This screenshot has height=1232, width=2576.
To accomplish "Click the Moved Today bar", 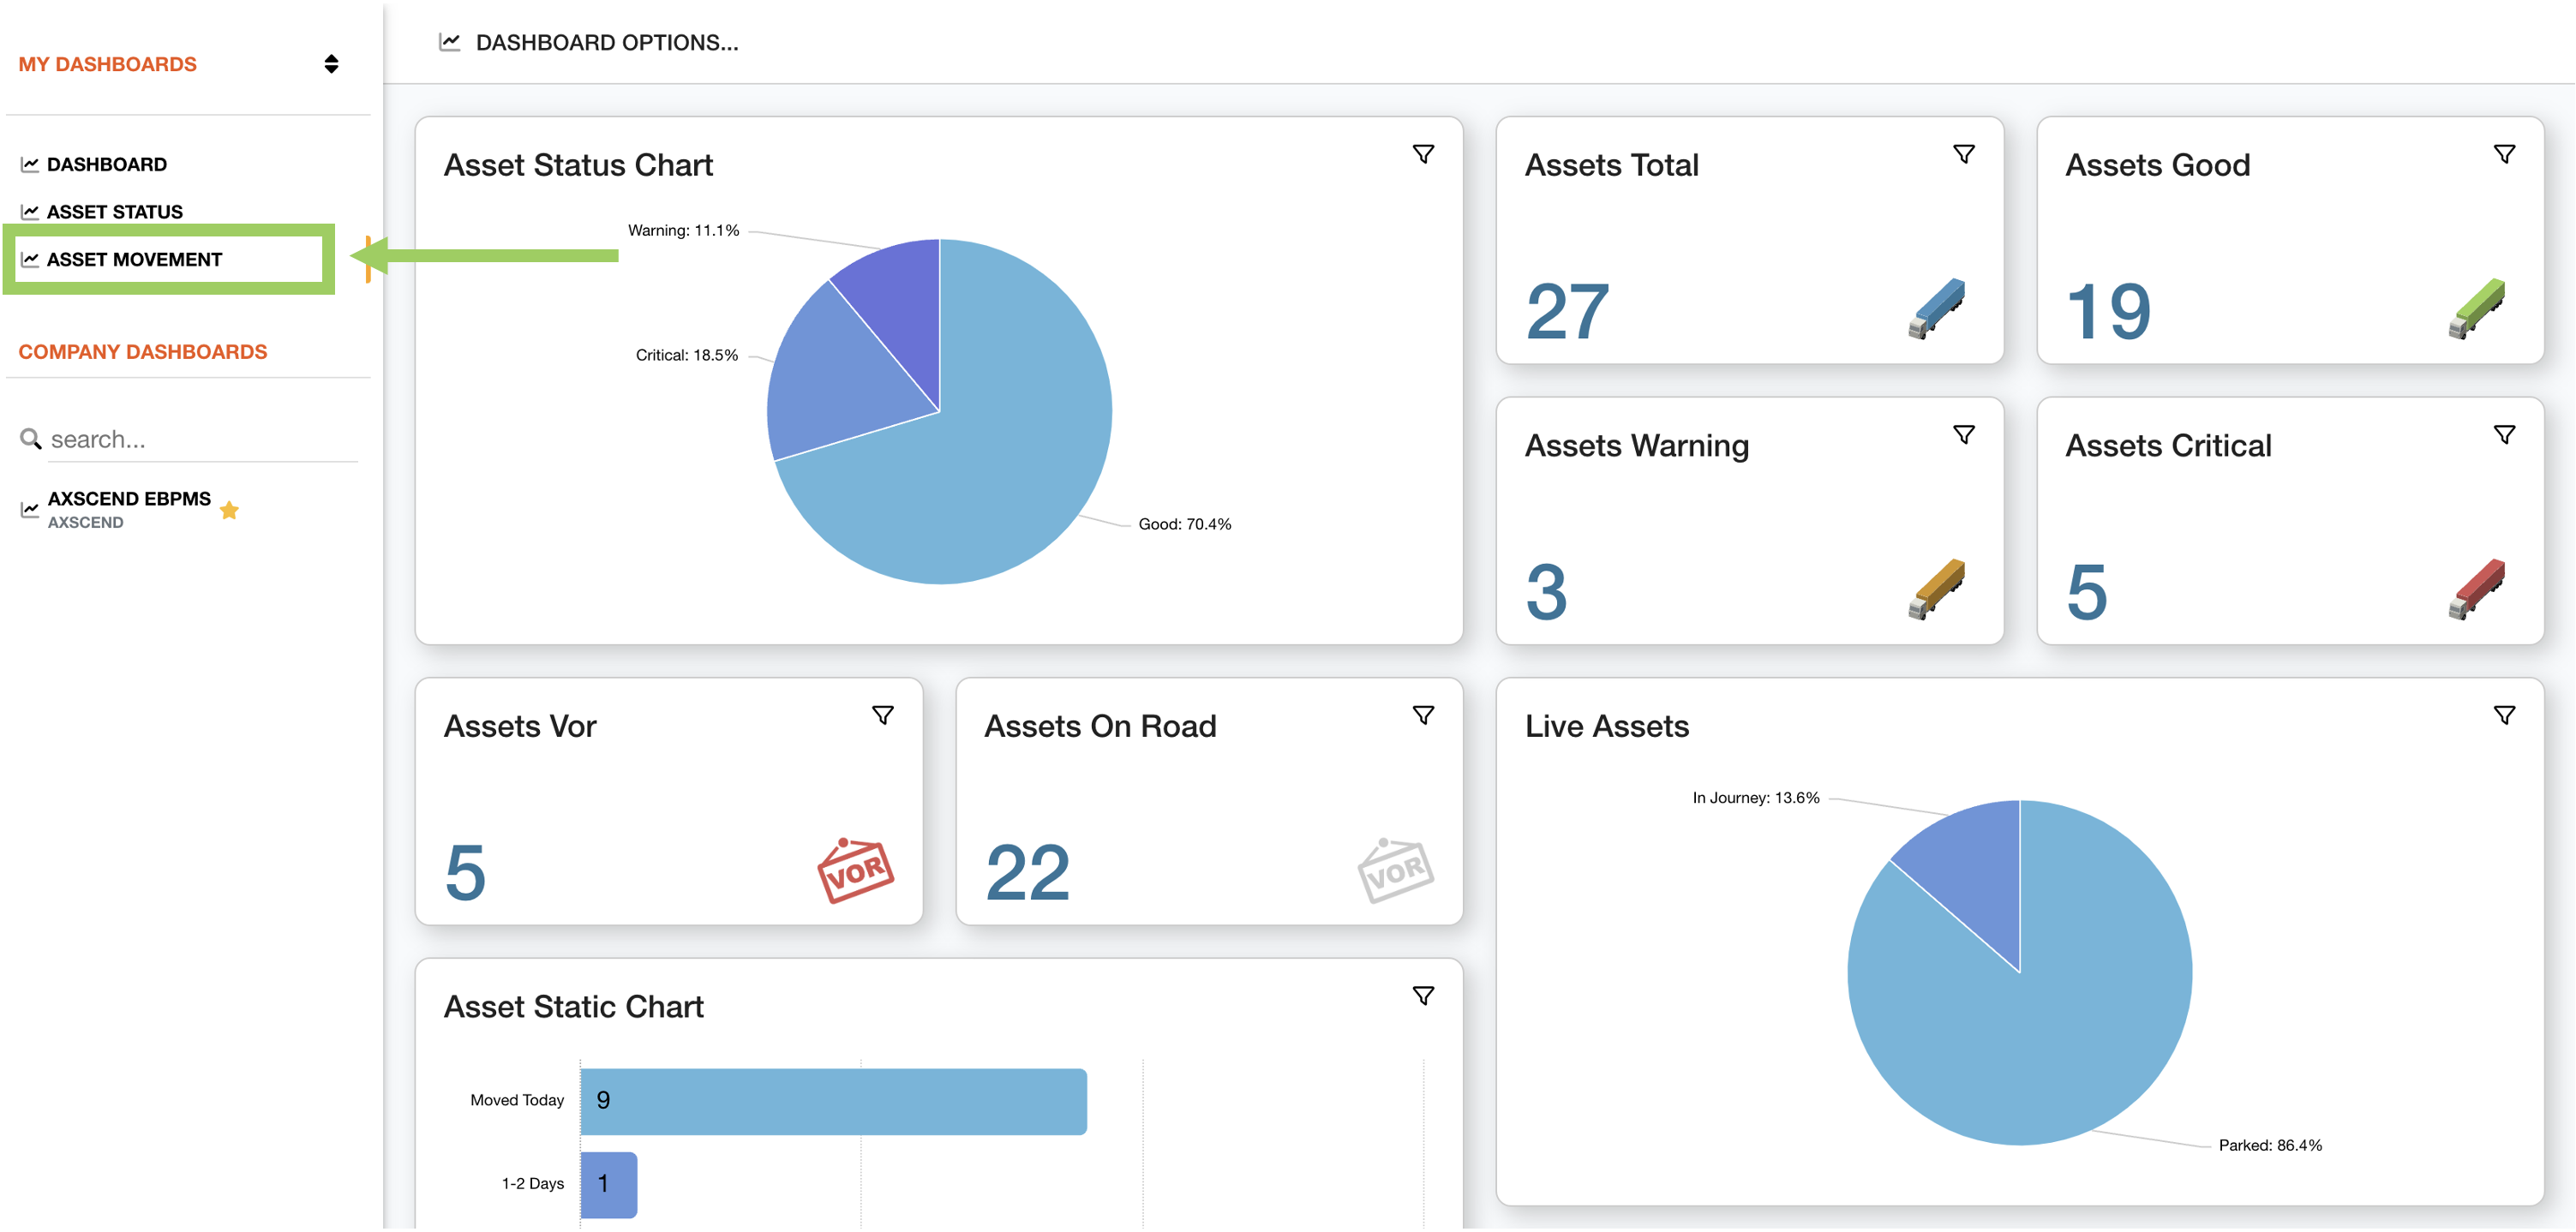I will coord(834,1101).
